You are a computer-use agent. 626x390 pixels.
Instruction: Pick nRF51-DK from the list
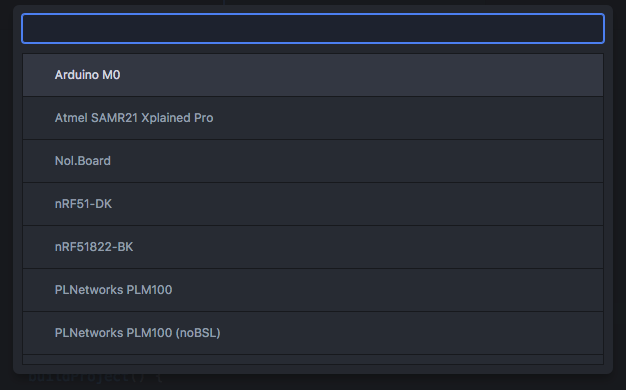[x=313, y=204]
